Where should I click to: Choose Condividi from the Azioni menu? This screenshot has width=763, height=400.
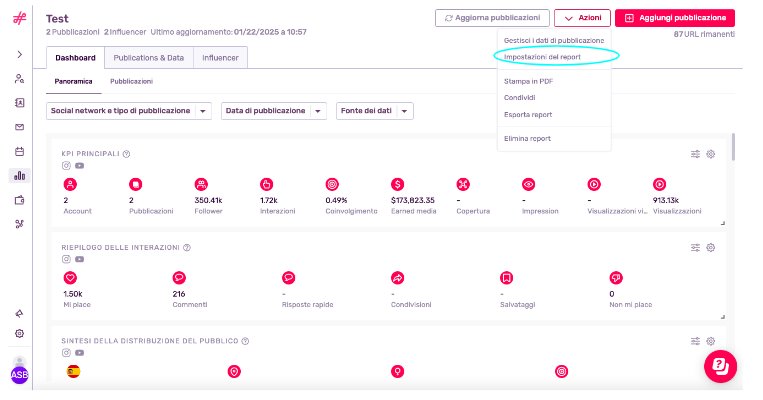point(519,97)
